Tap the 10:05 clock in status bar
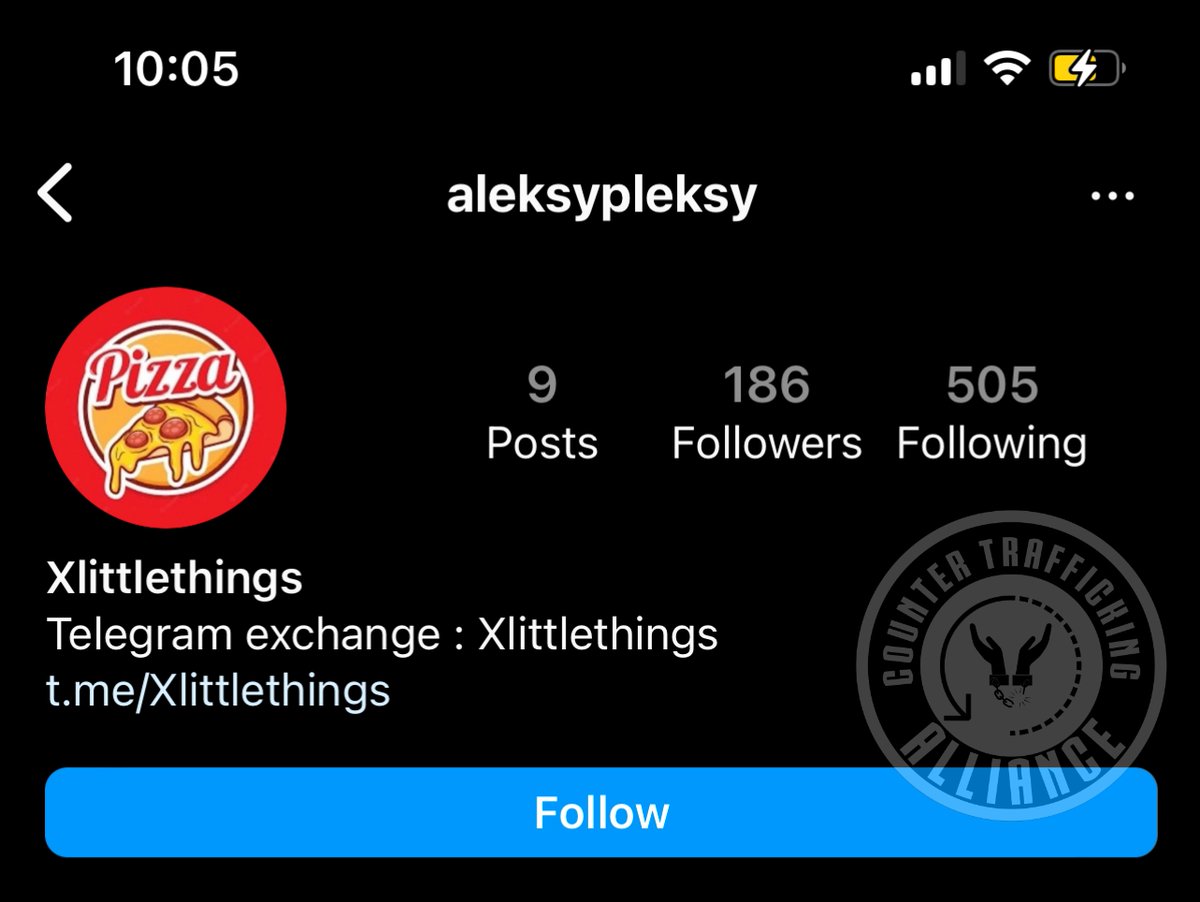1200x902 pixels. click(176, 69)
